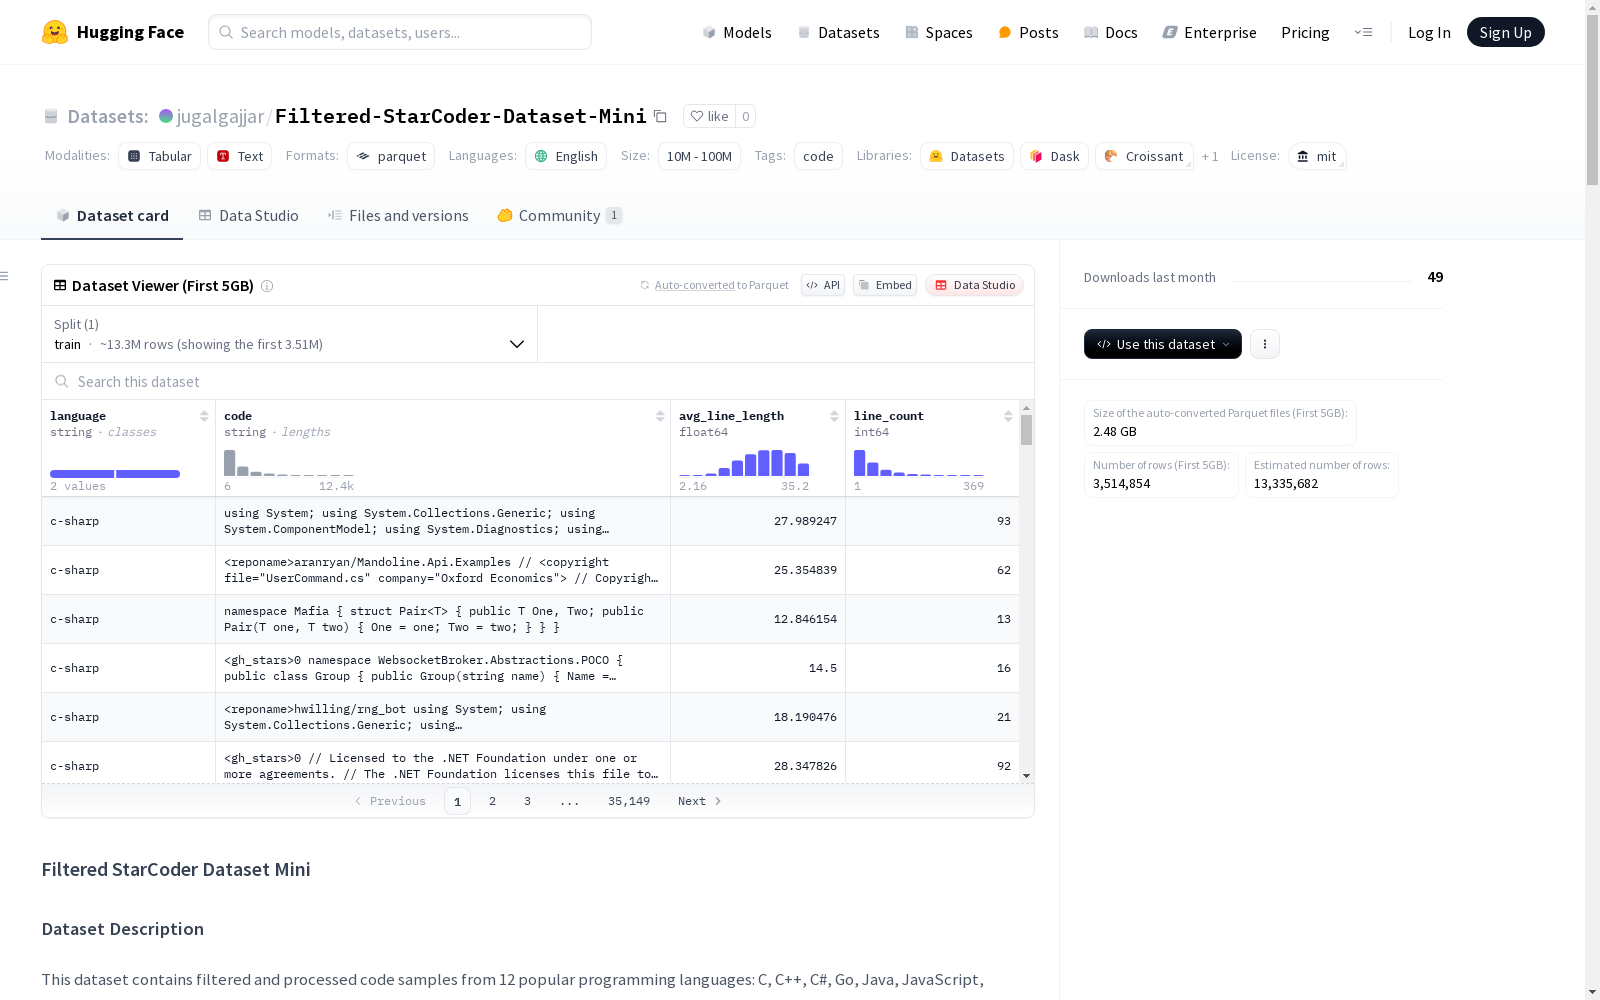
Task: Open the Use this dataset dropdown
Action: (x=1163, y=344)
